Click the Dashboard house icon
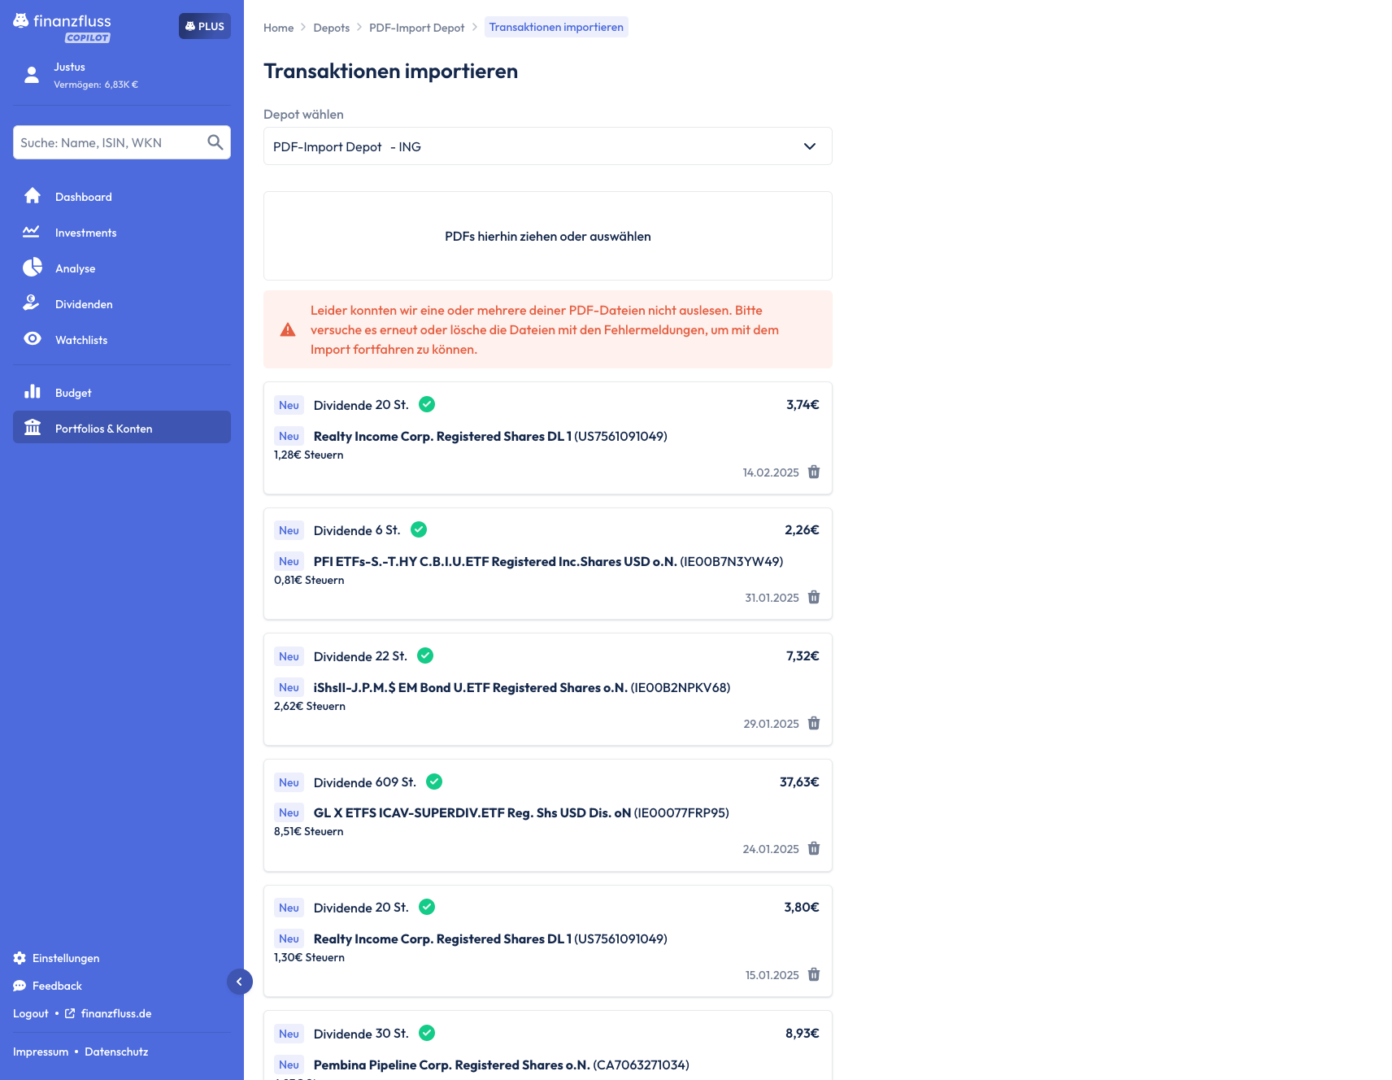 click(x=32, y=195)
